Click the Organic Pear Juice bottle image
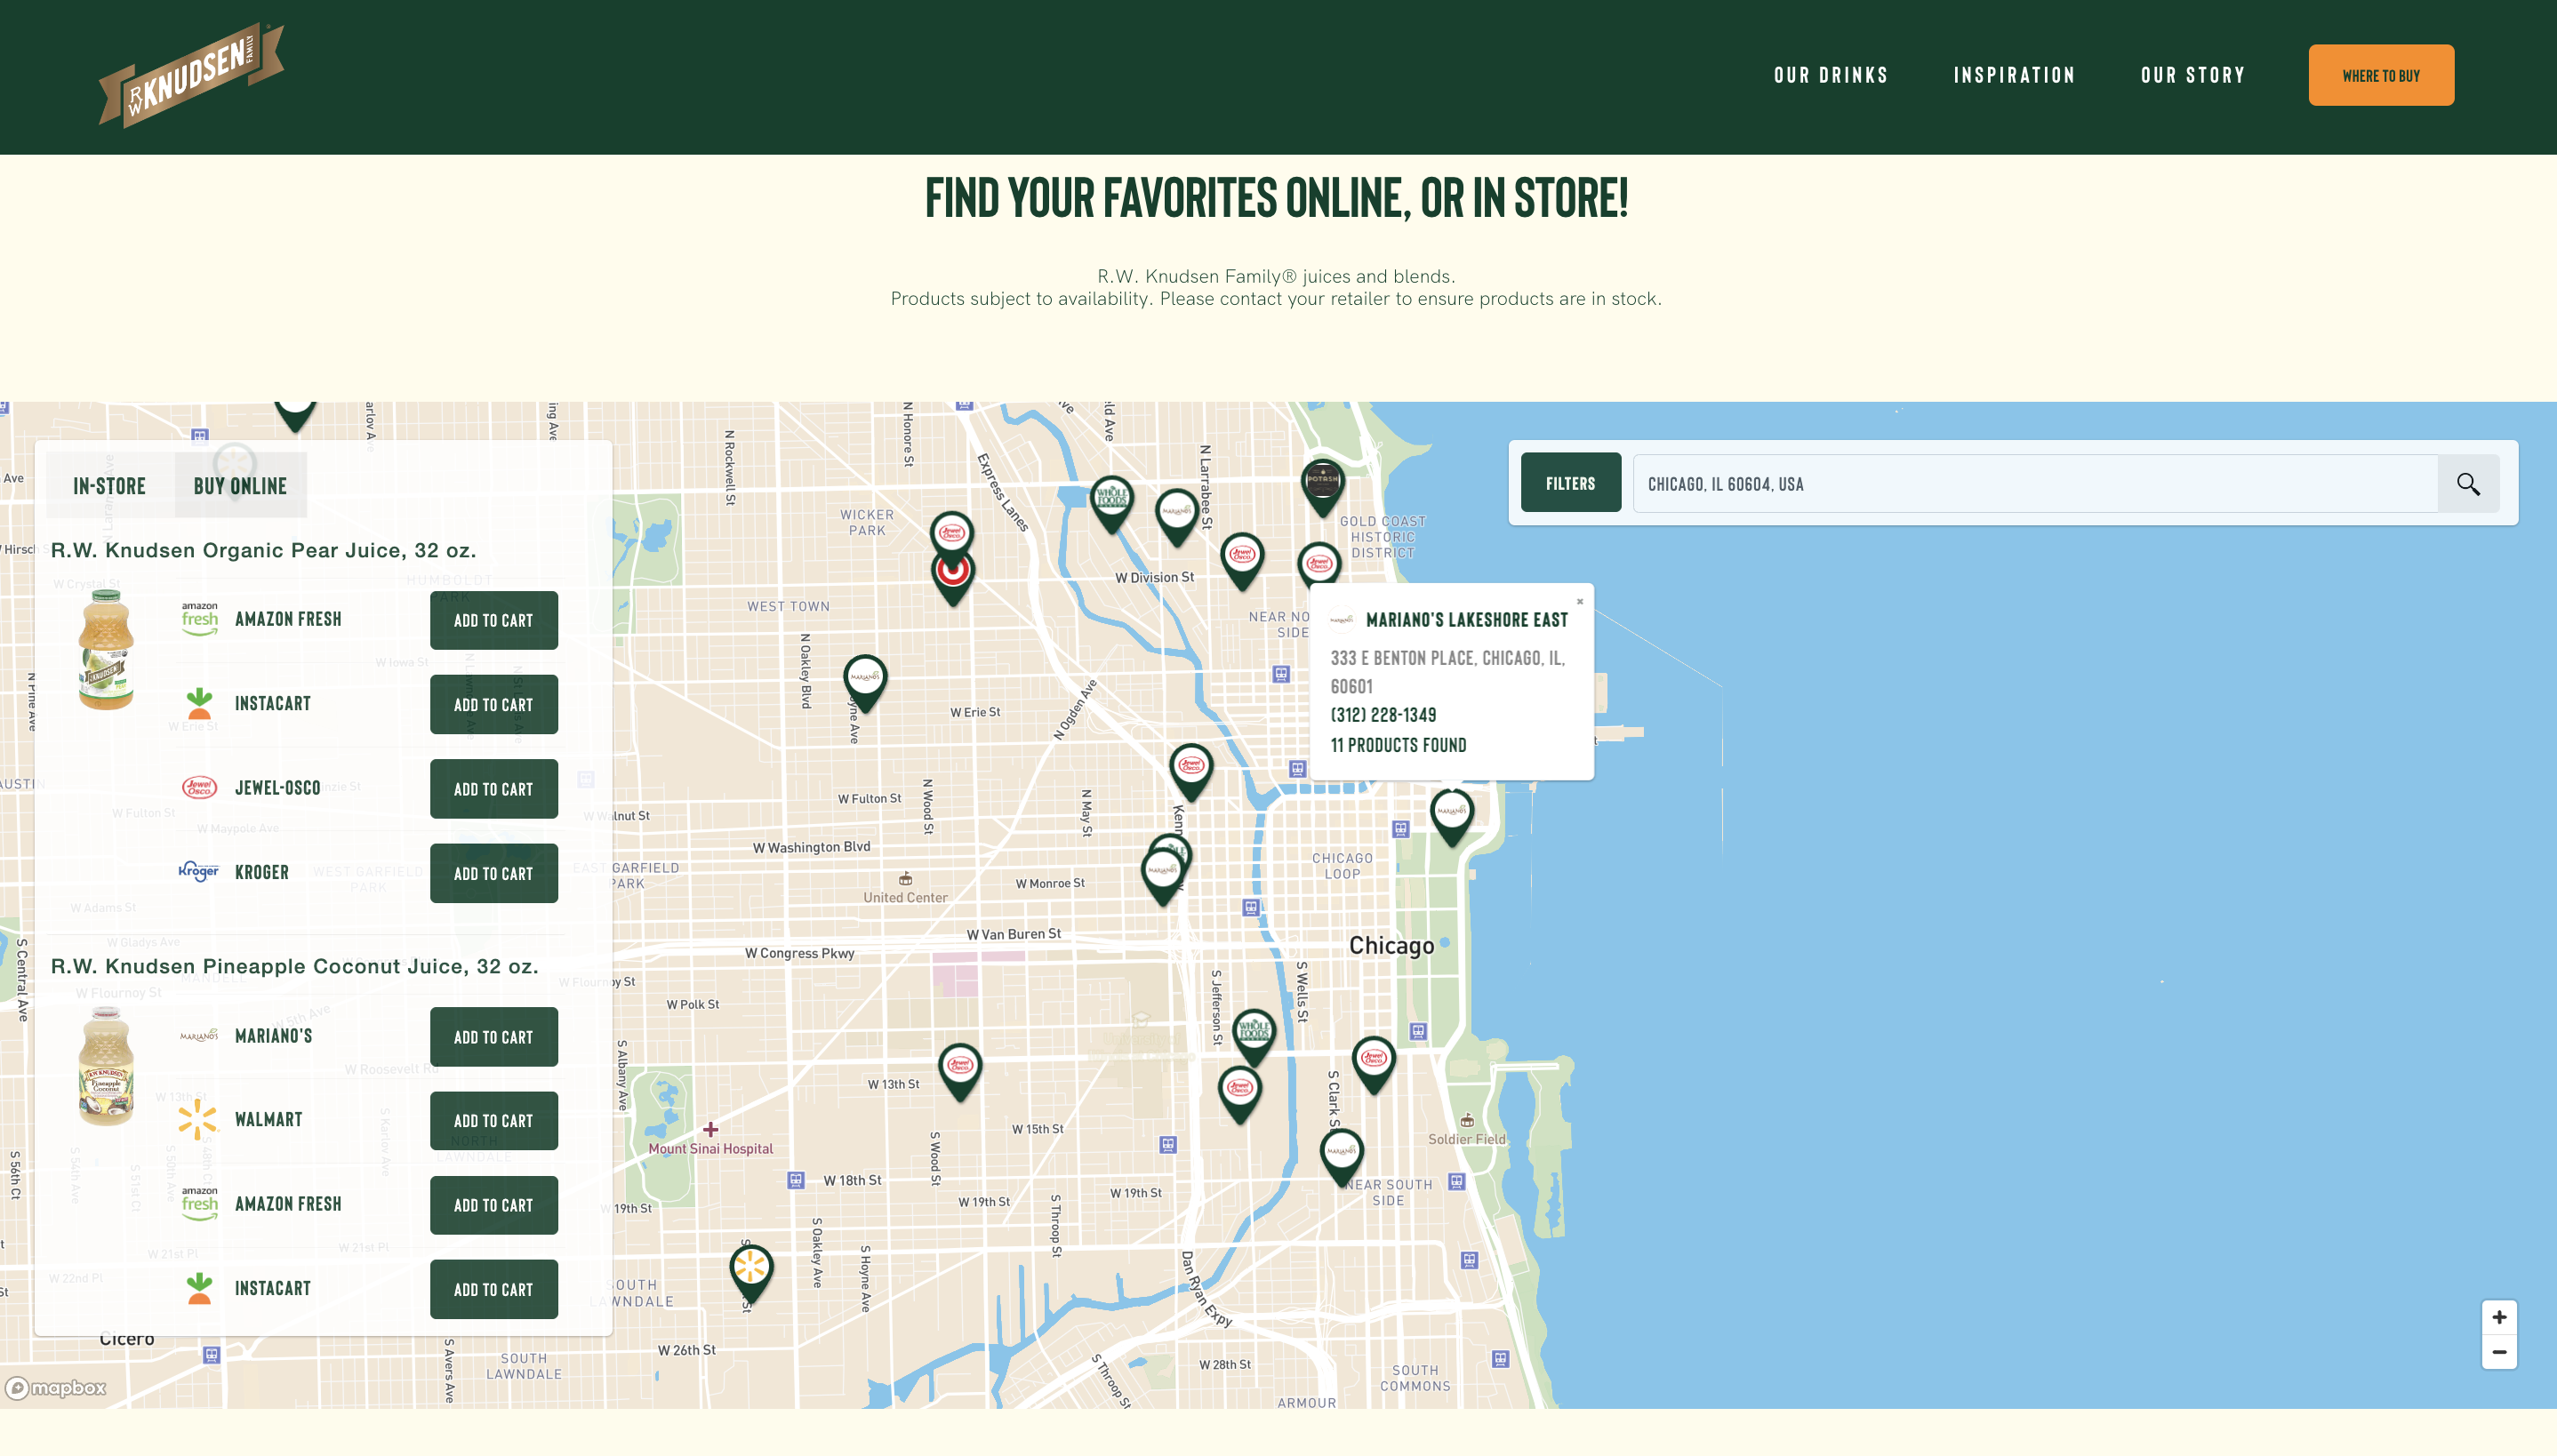 click(106, 650)
